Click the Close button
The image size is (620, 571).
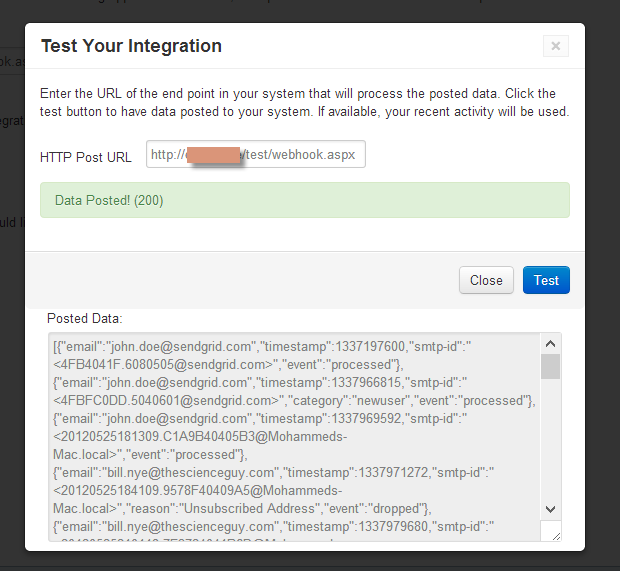(x=486, y=280)
